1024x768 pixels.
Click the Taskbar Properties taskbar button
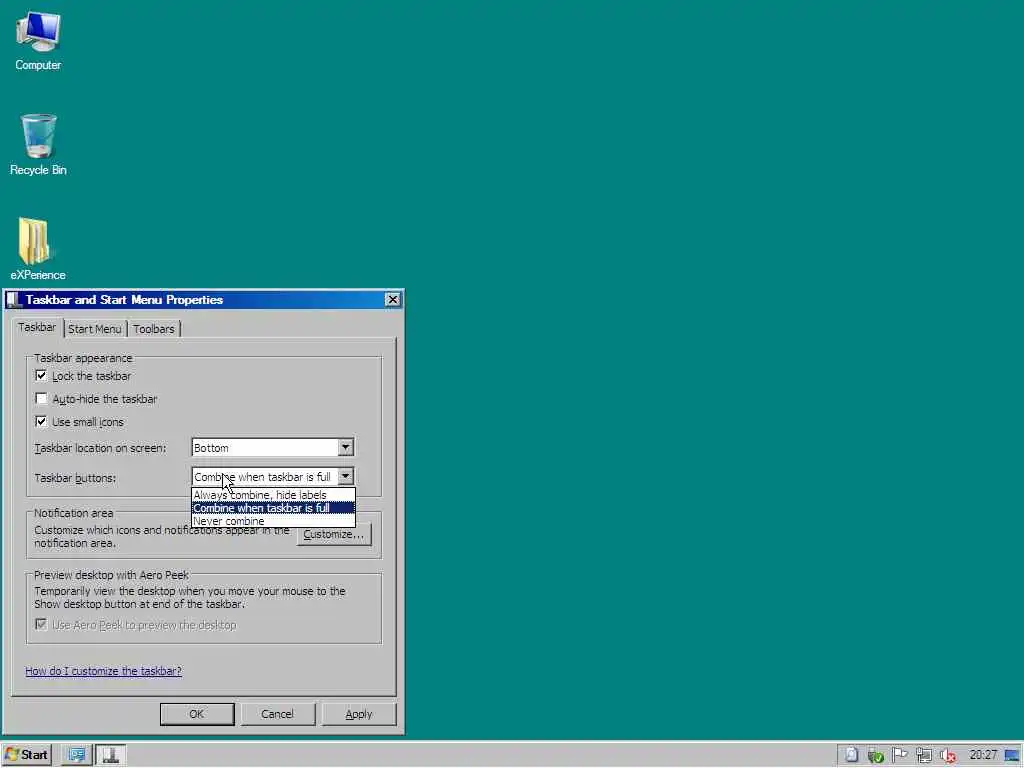coord(110,755)
